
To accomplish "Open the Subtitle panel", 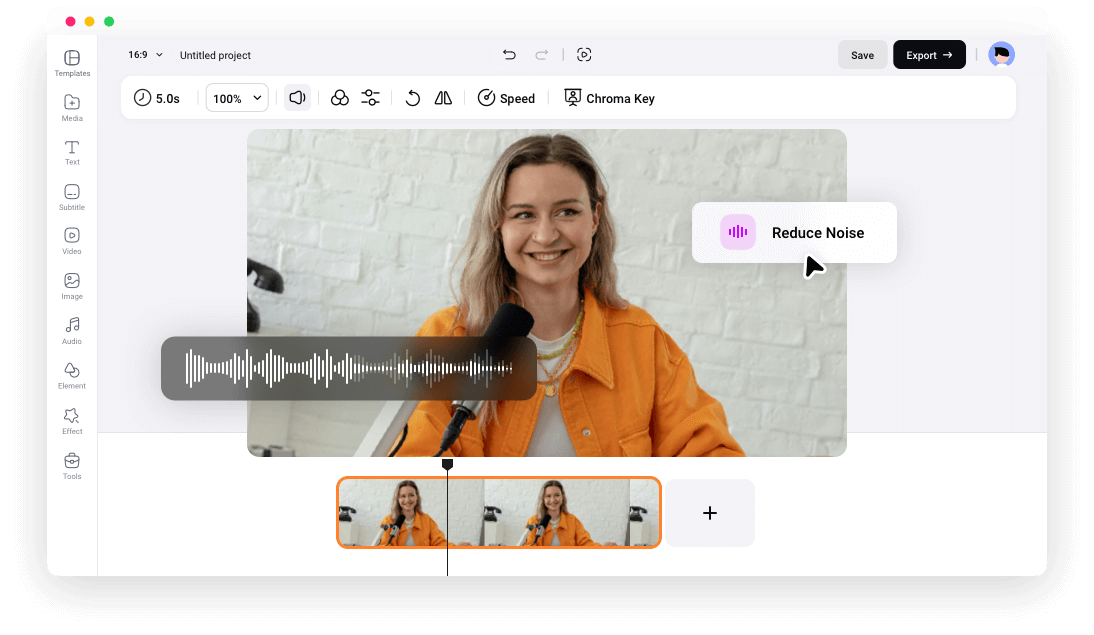I will pos(72,197).
